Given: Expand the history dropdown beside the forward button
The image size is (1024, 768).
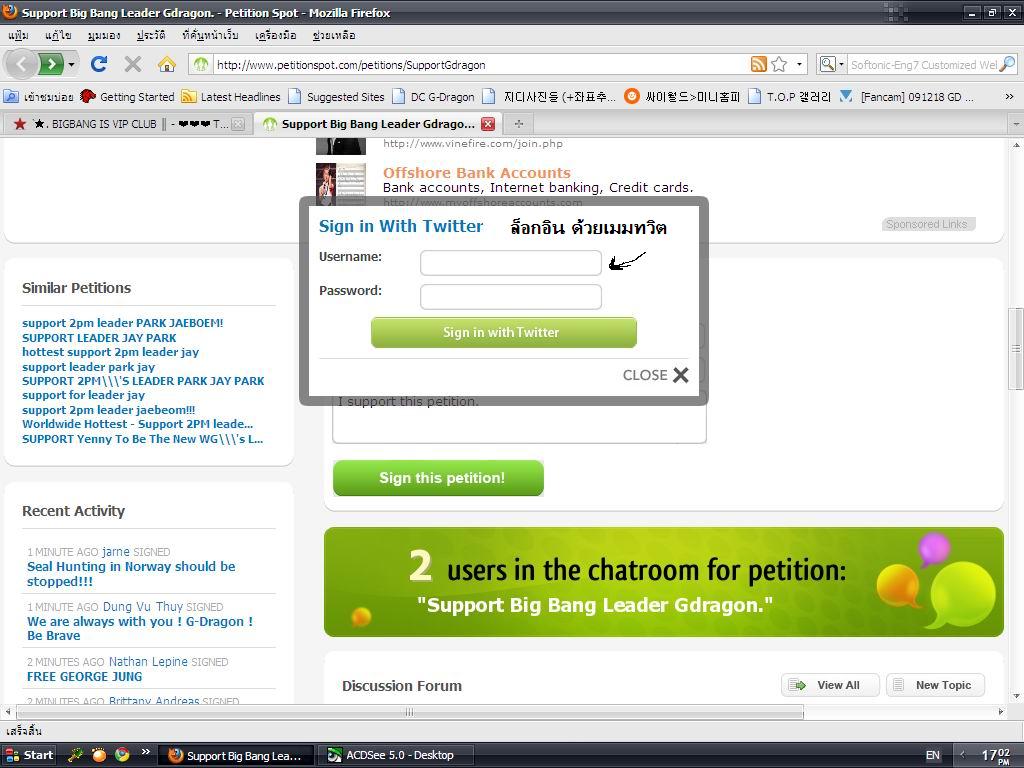Looking at the screenshot, I should coord(71,64).
